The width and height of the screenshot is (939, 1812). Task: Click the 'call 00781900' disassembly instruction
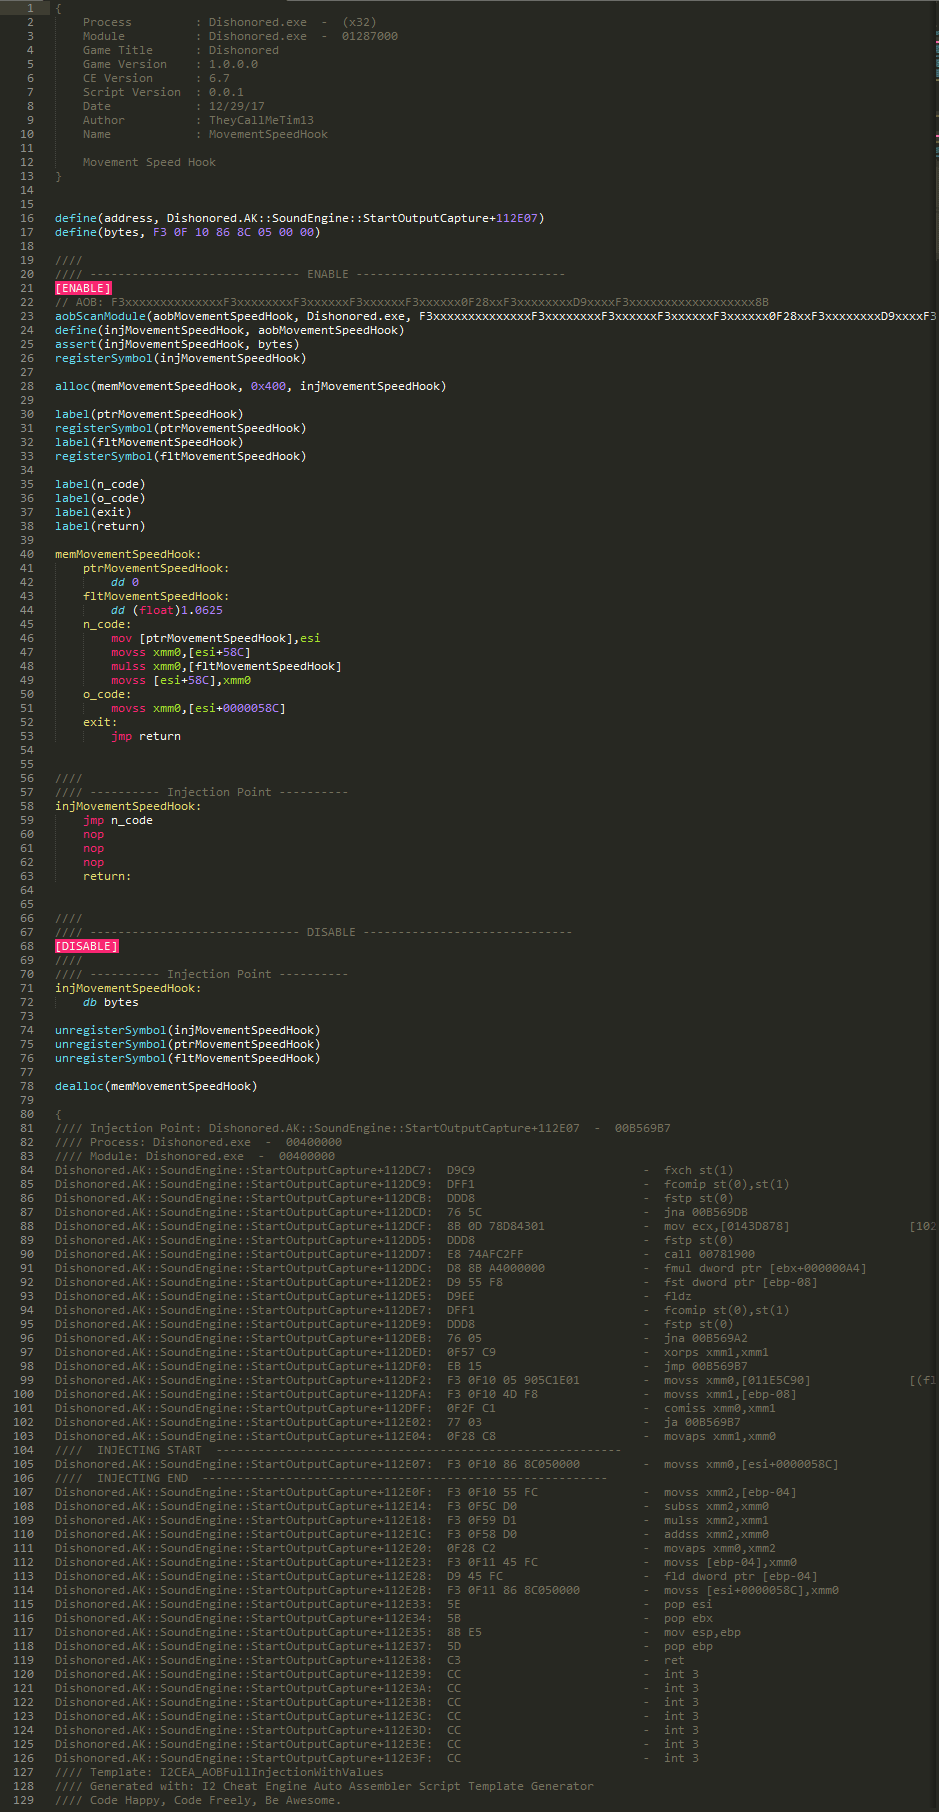pyautogui.click(x=709, y=1254)
